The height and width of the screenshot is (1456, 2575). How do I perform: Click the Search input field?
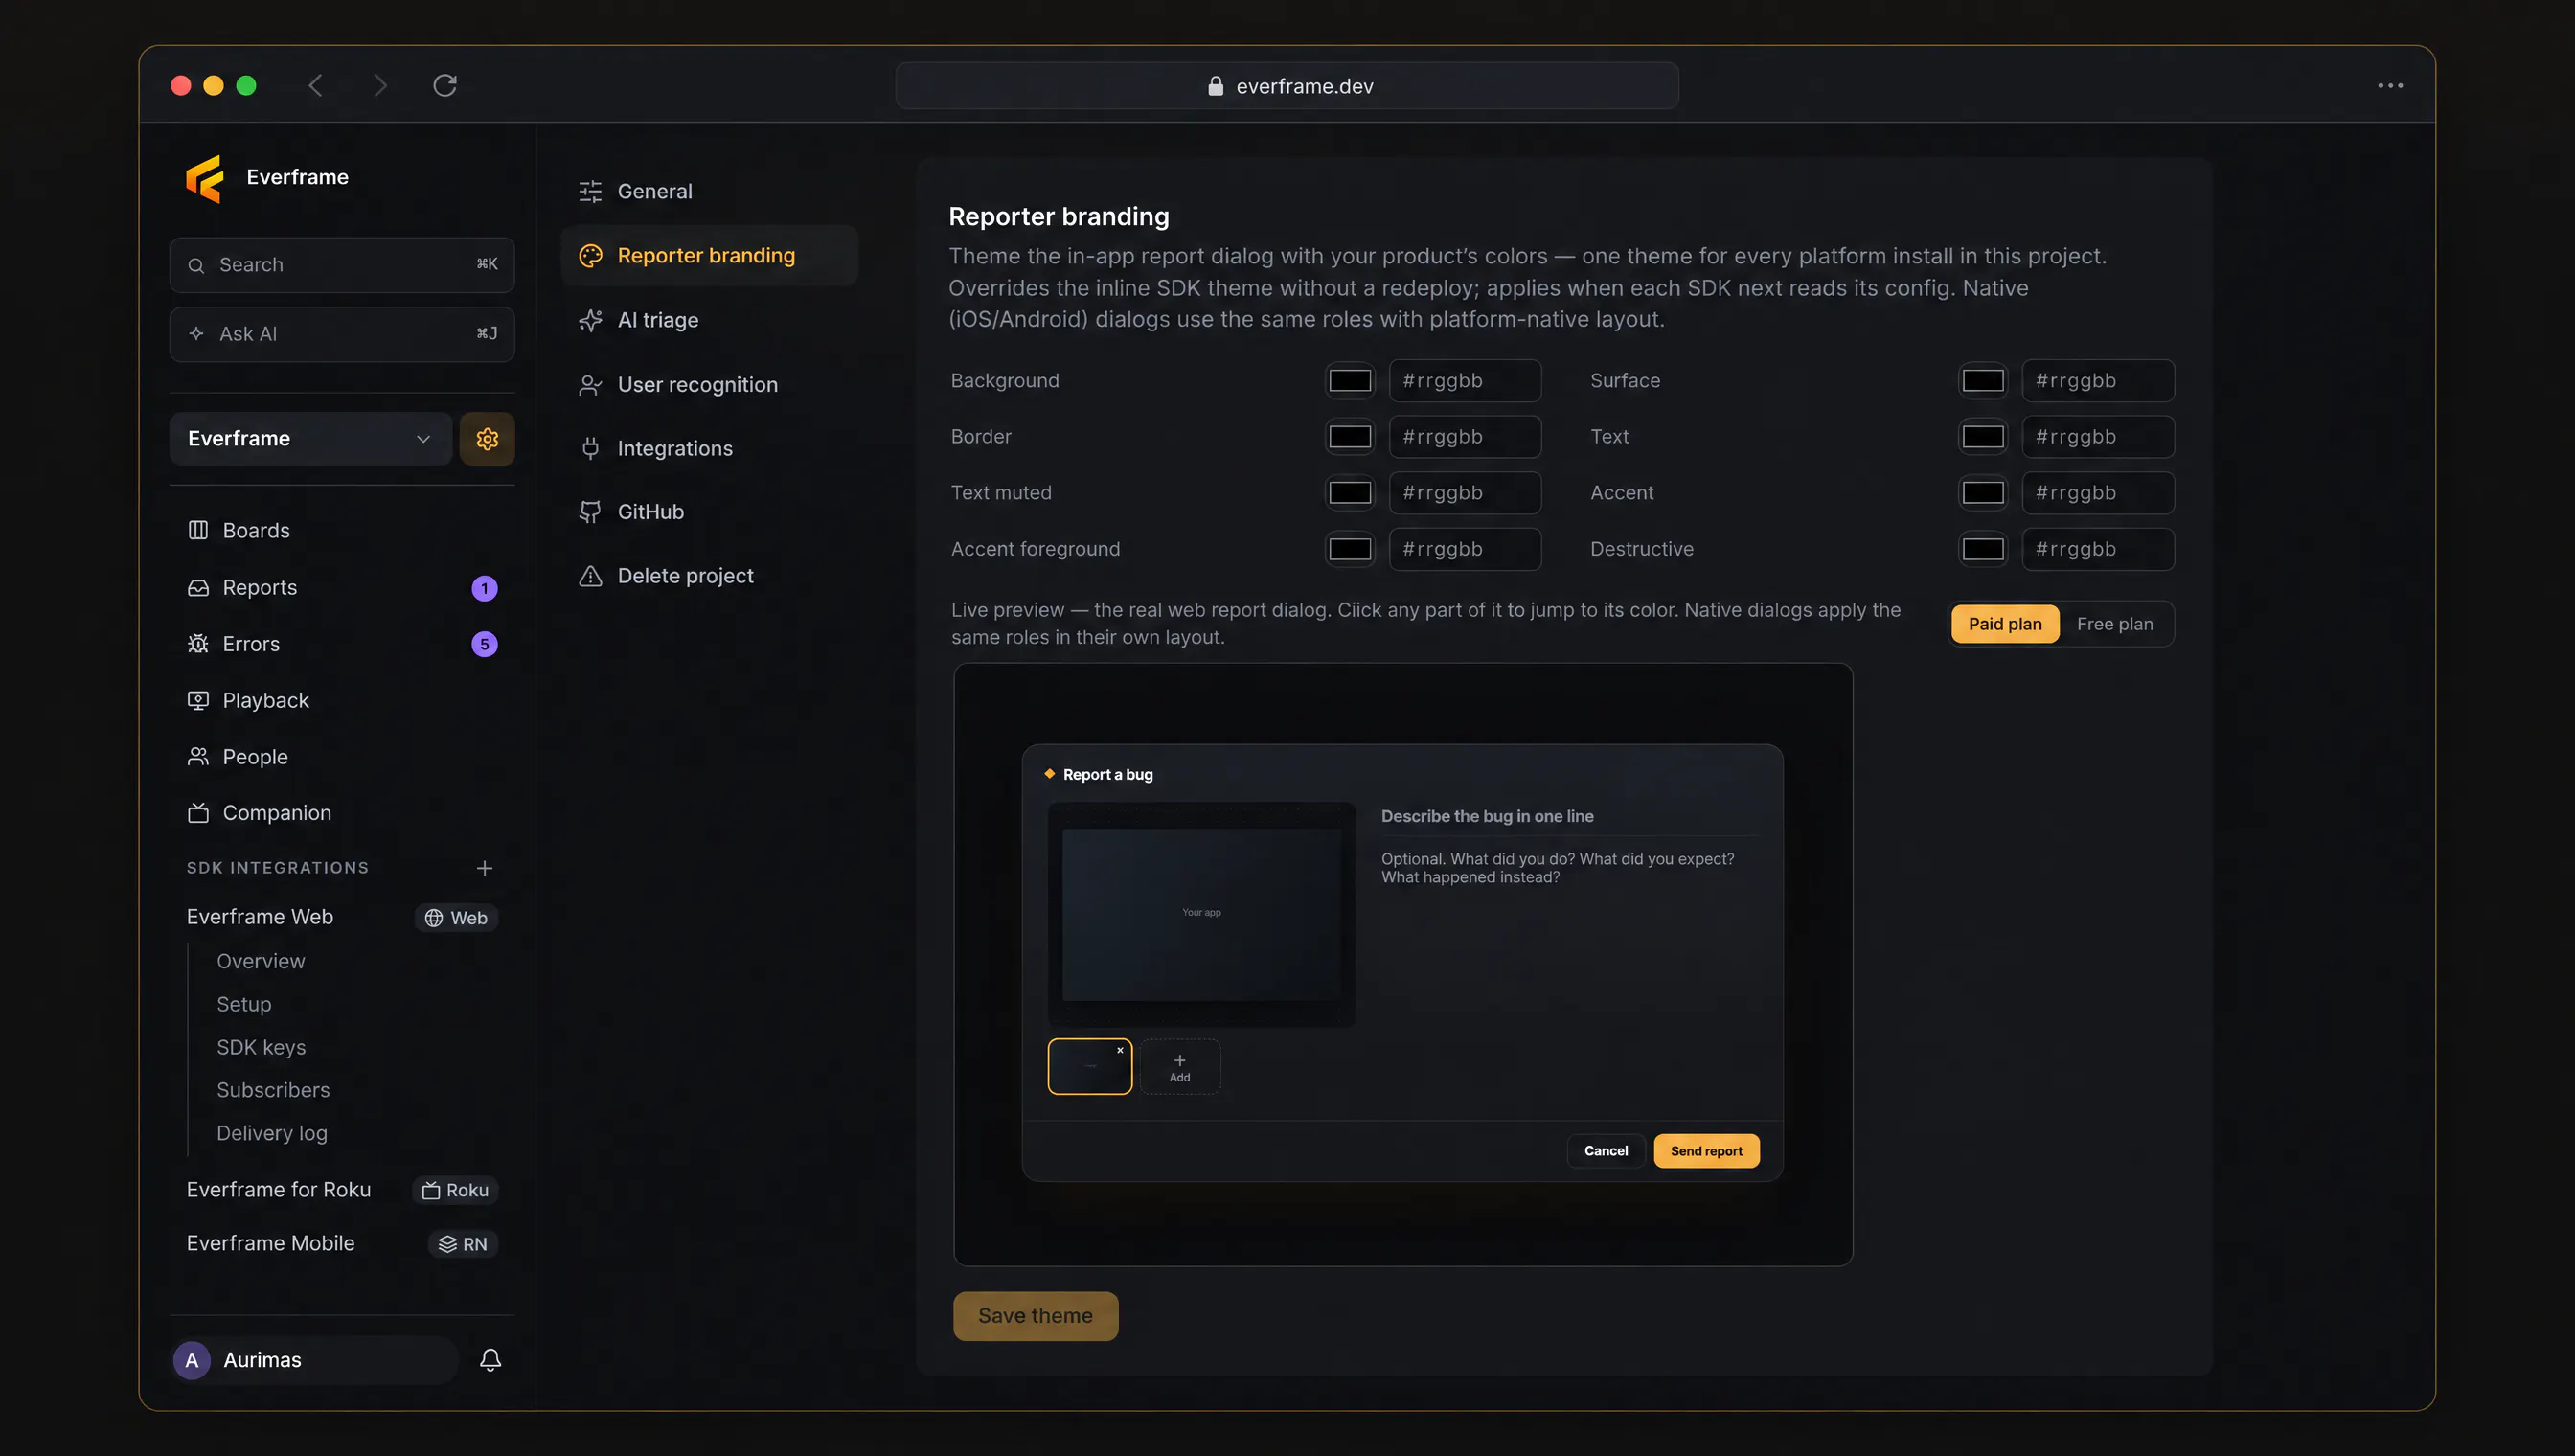pos(342,265)
